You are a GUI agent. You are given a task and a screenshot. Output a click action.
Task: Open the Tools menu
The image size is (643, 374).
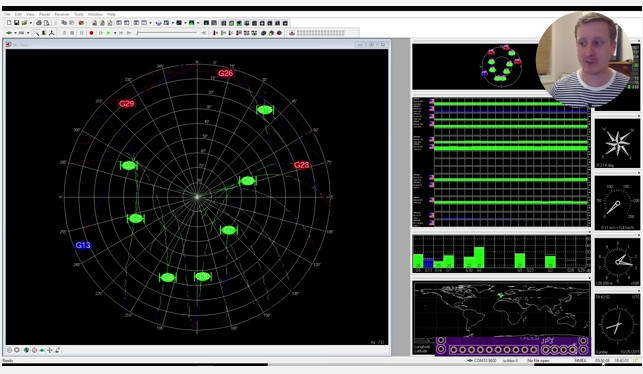pyautogui.click(x=78, y=14)
